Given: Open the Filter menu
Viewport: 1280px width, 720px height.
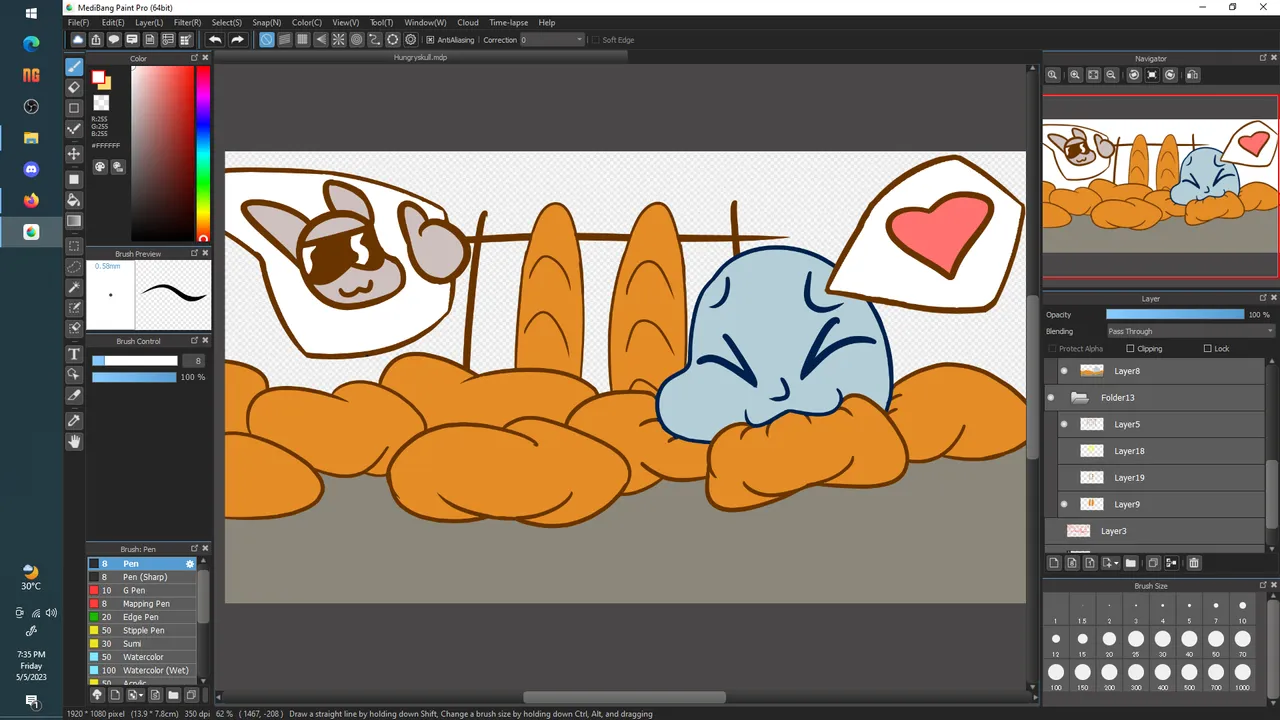Looking at the screenshot, I should (187, 22).
